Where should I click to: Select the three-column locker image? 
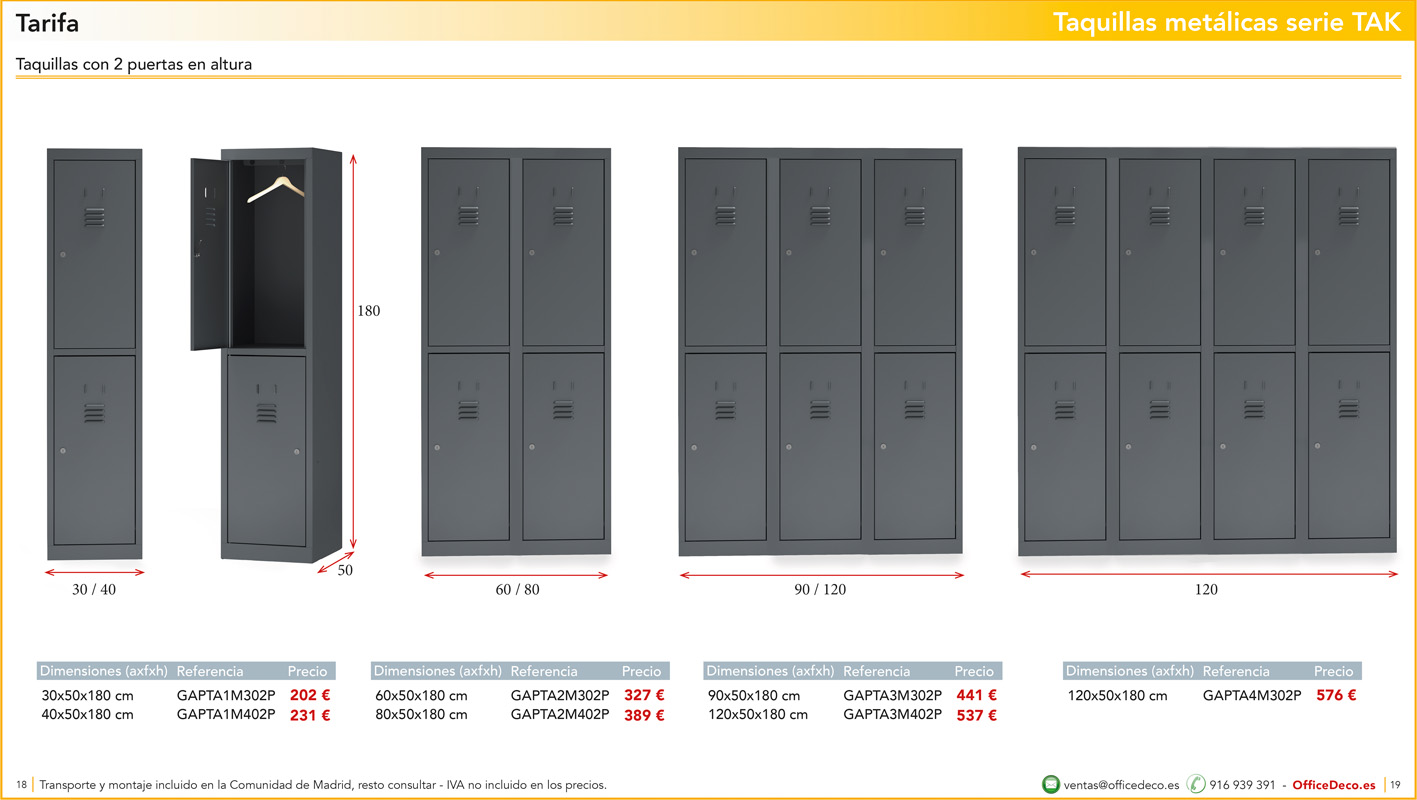(x=820, y=351)
